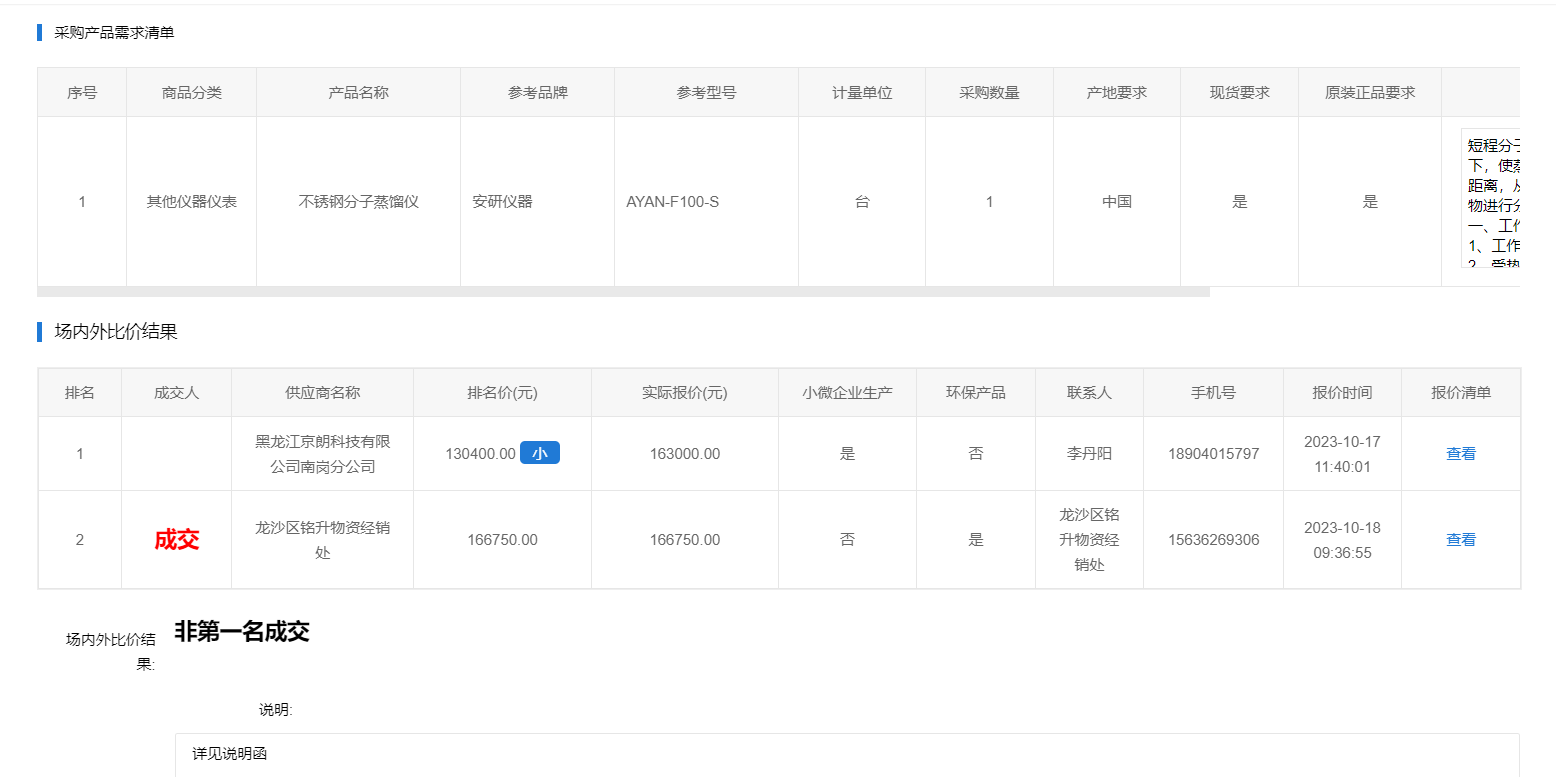This screenshot has width=1556, height=777.
Task: Click the 详见说明函 description text box
Action: pos(846,754)
